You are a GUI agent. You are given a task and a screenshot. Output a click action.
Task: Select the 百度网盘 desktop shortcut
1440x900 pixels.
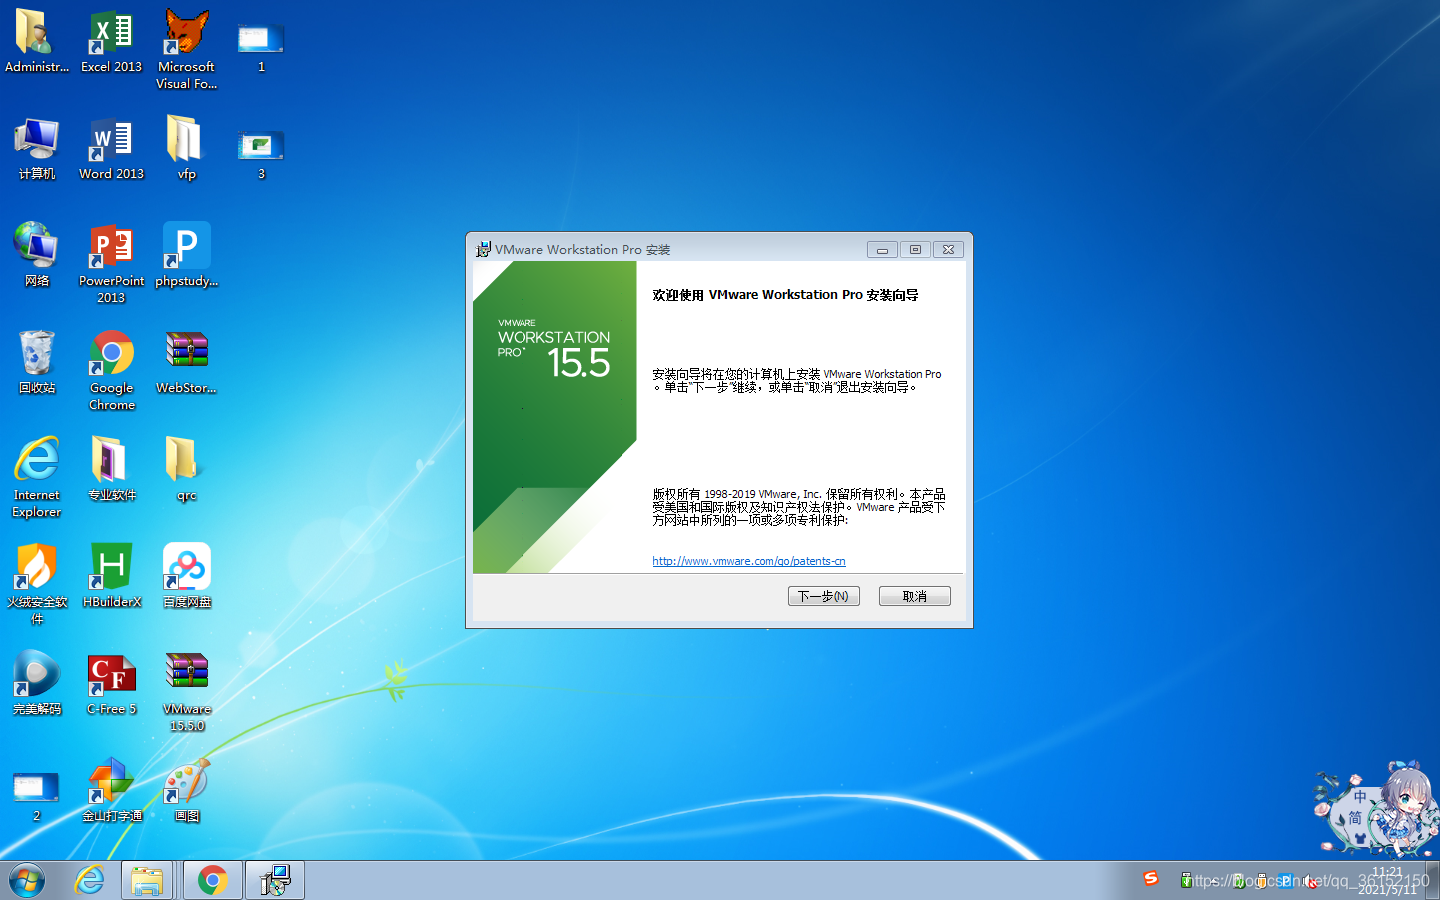point(186,577)
